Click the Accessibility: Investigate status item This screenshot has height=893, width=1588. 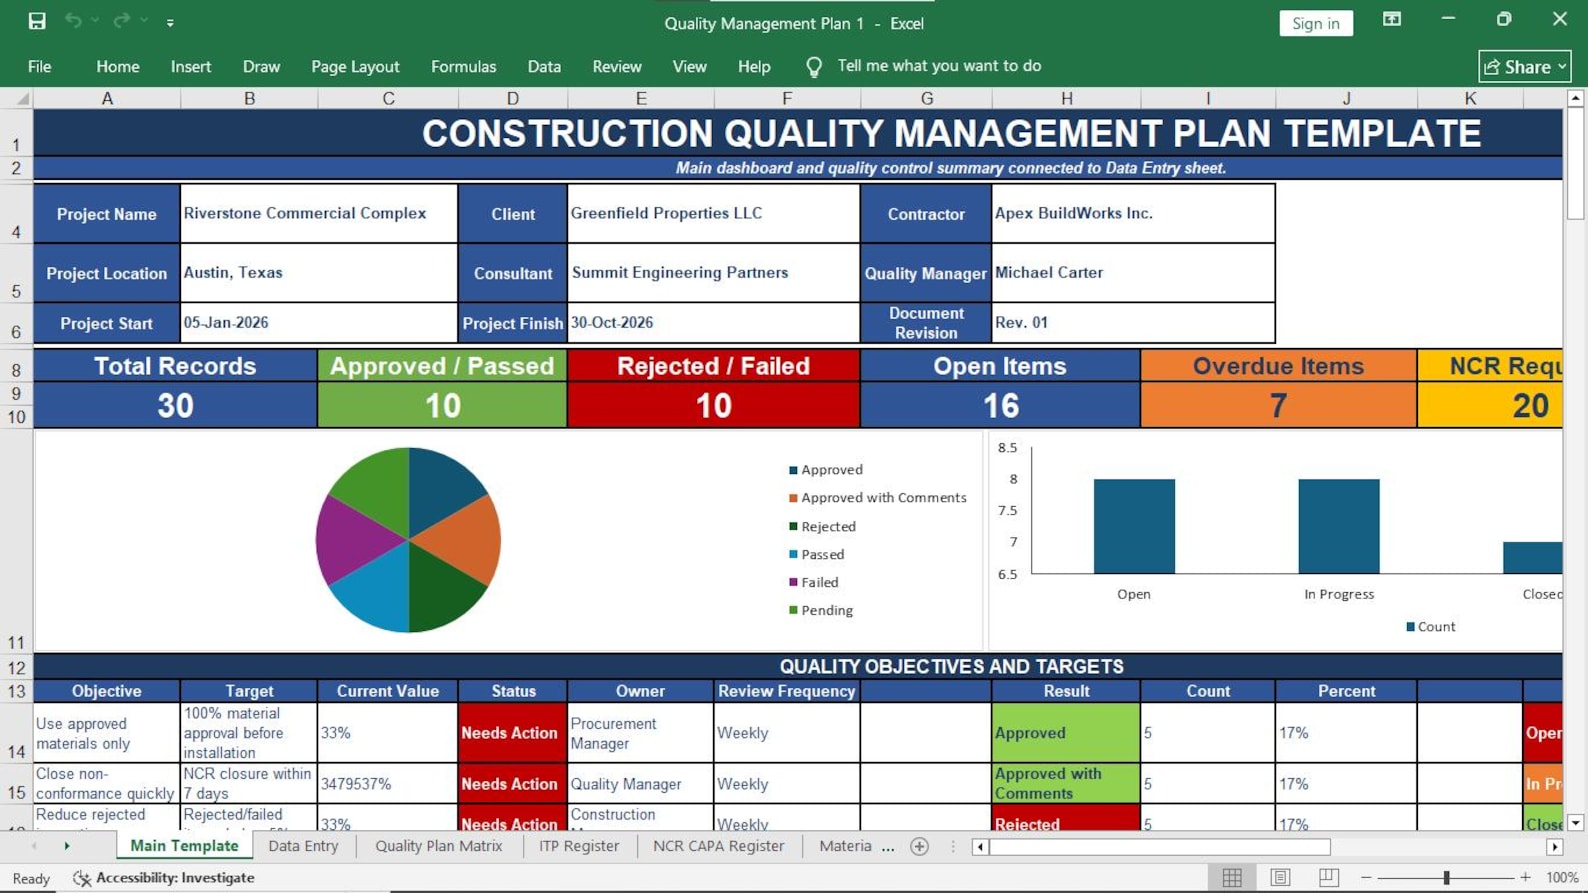pyautogui.click(x=164, y=878)
